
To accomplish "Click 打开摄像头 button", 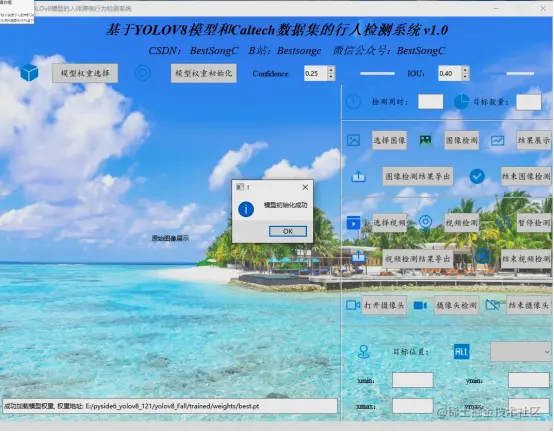I will (x=384, y=305).
